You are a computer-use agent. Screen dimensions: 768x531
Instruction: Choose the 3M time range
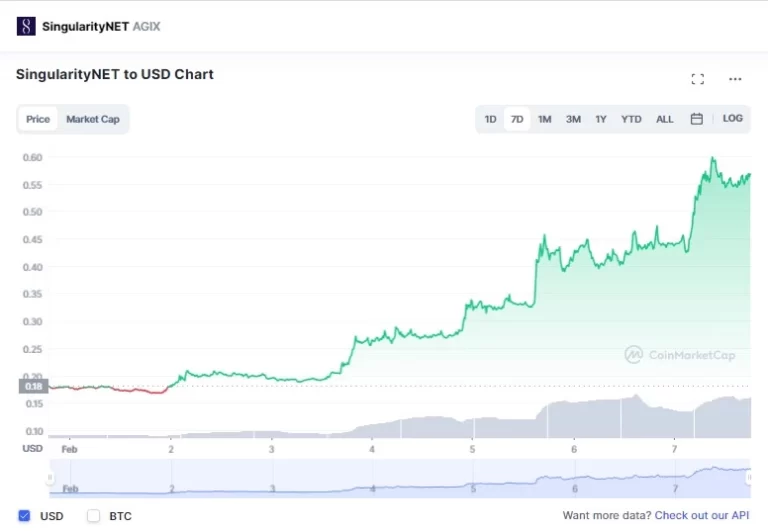(x=573, y=119)
